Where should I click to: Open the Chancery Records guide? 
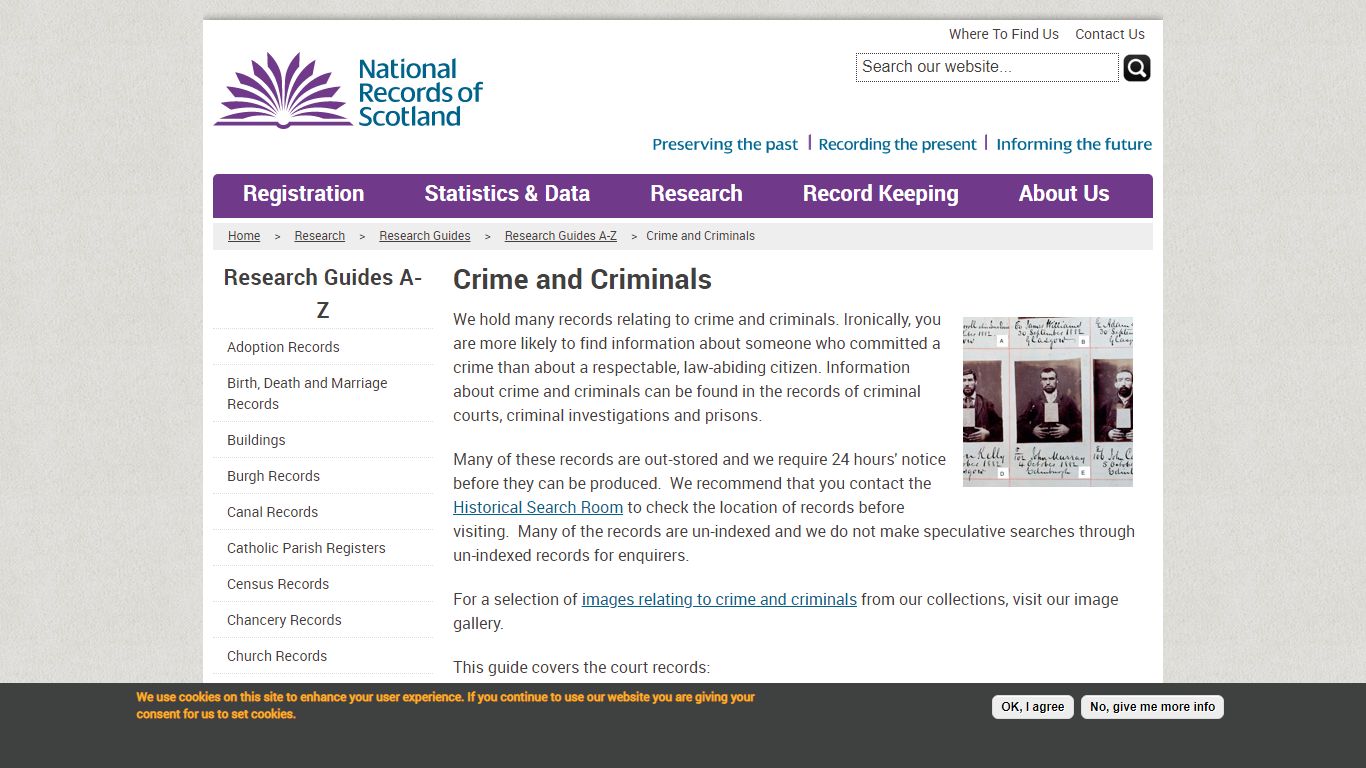(x=322, y=620)
